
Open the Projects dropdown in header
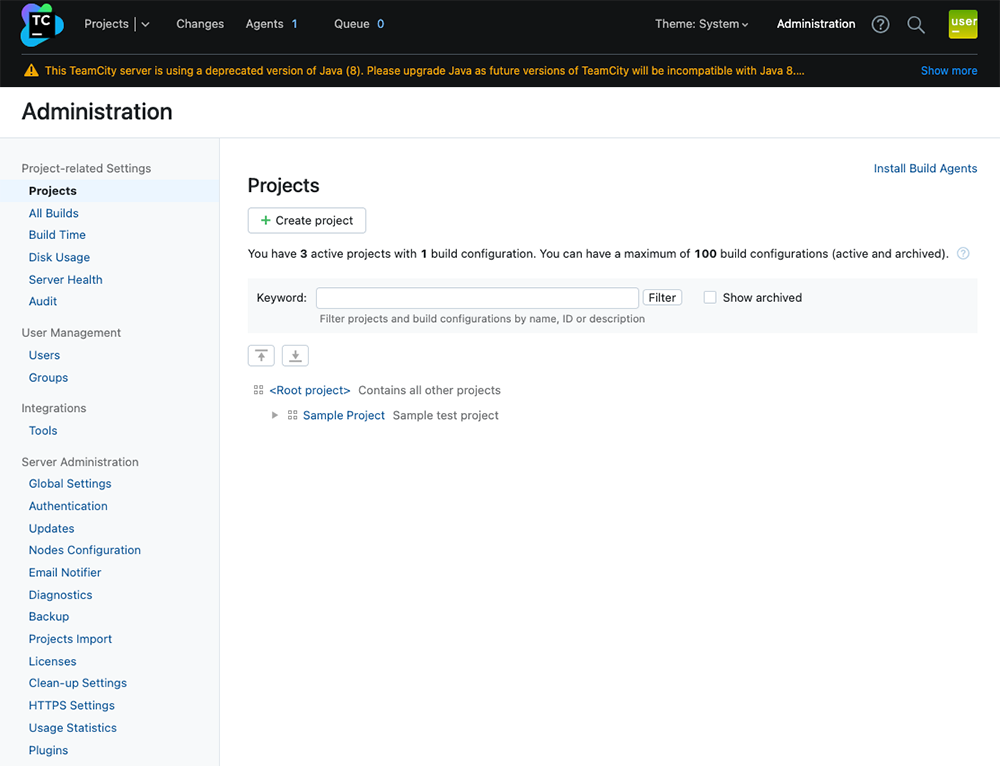pos(145,24)
